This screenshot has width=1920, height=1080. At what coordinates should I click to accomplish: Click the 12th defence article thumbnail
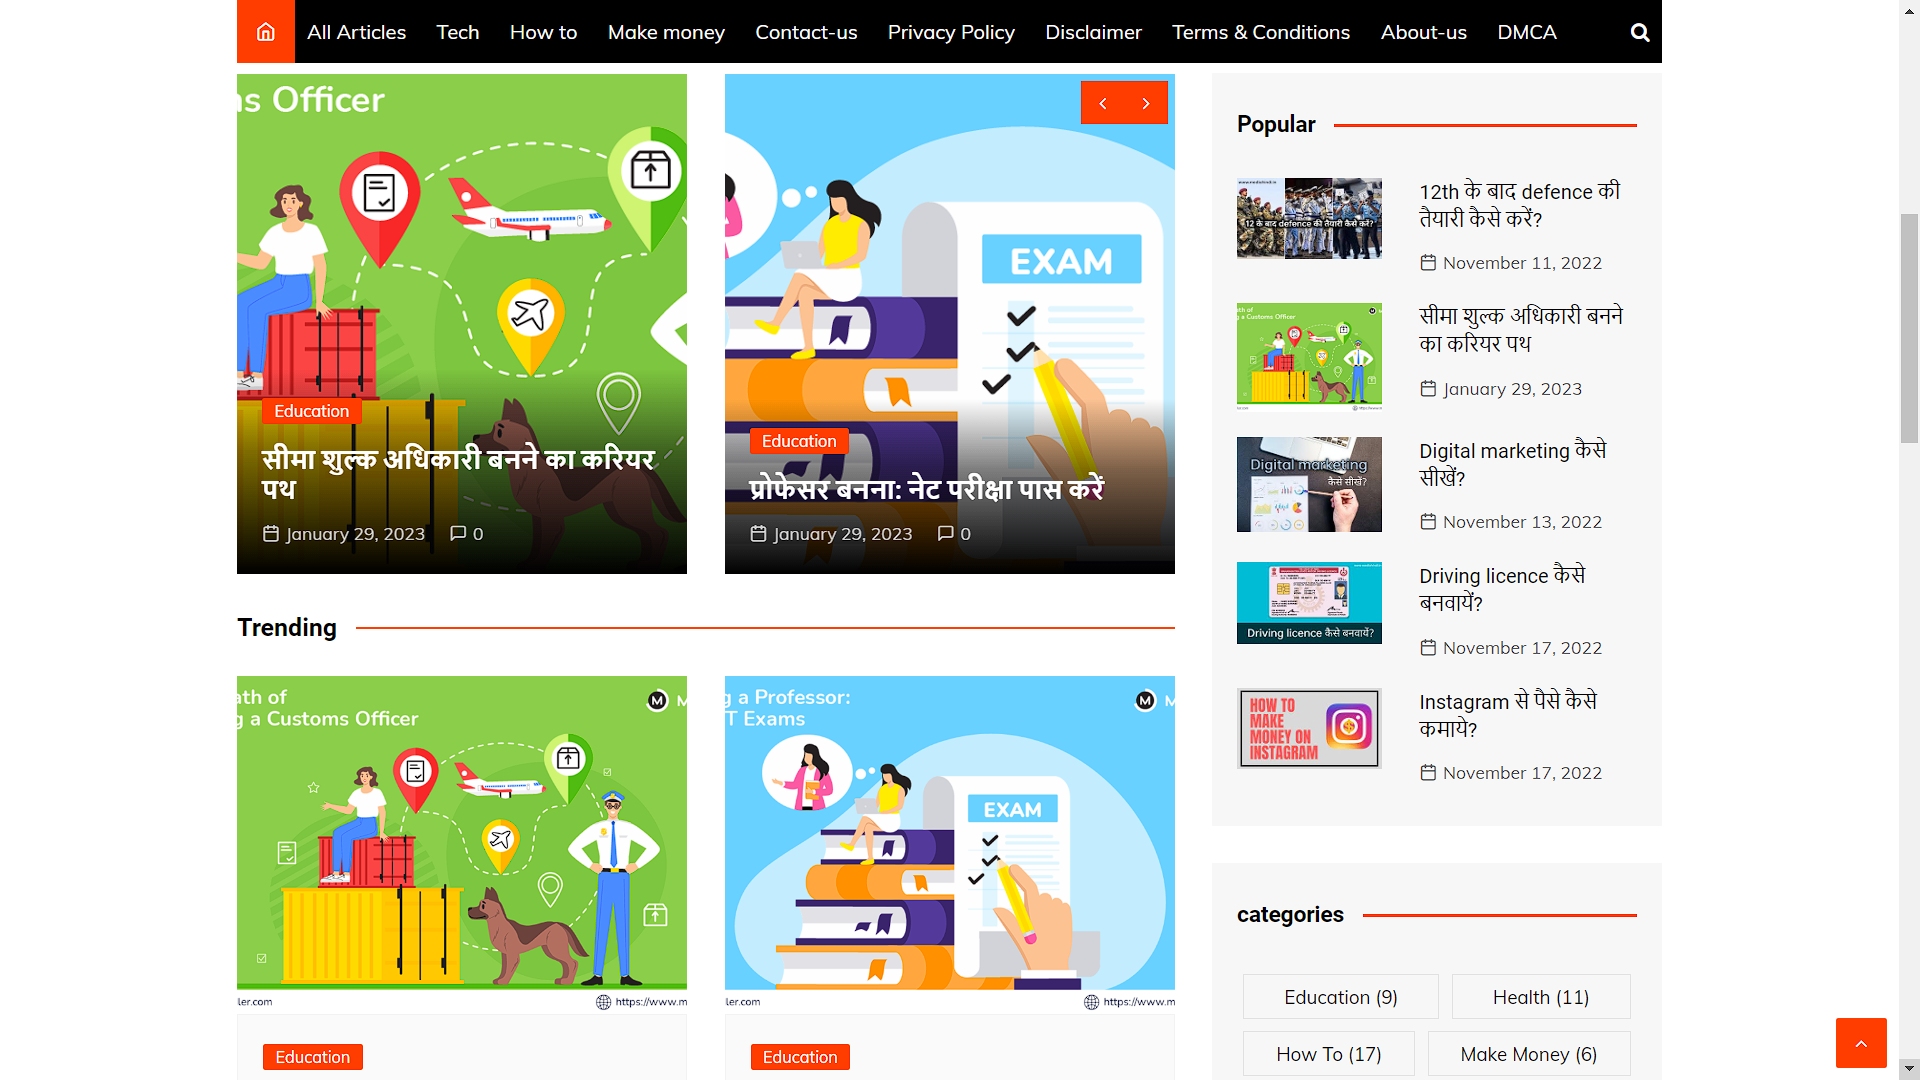click(x=1309, y=219)
